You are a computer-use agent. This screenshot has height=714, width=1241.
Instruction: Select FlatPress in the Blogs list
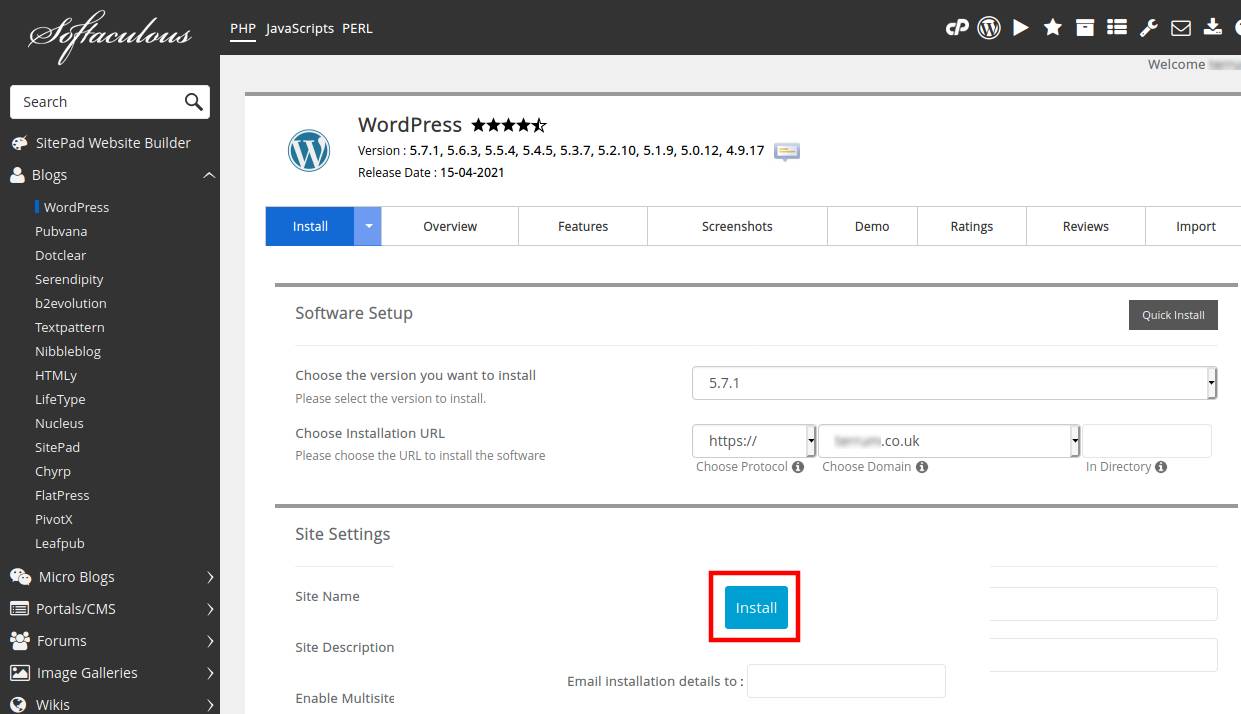pos(62,495)
